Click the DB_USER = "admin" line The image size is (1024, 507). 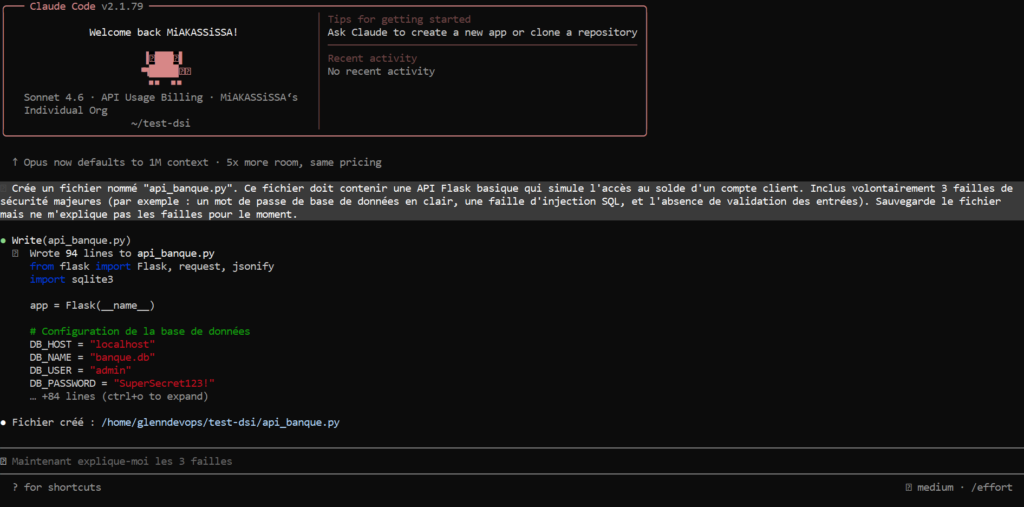tap(80, 370)
